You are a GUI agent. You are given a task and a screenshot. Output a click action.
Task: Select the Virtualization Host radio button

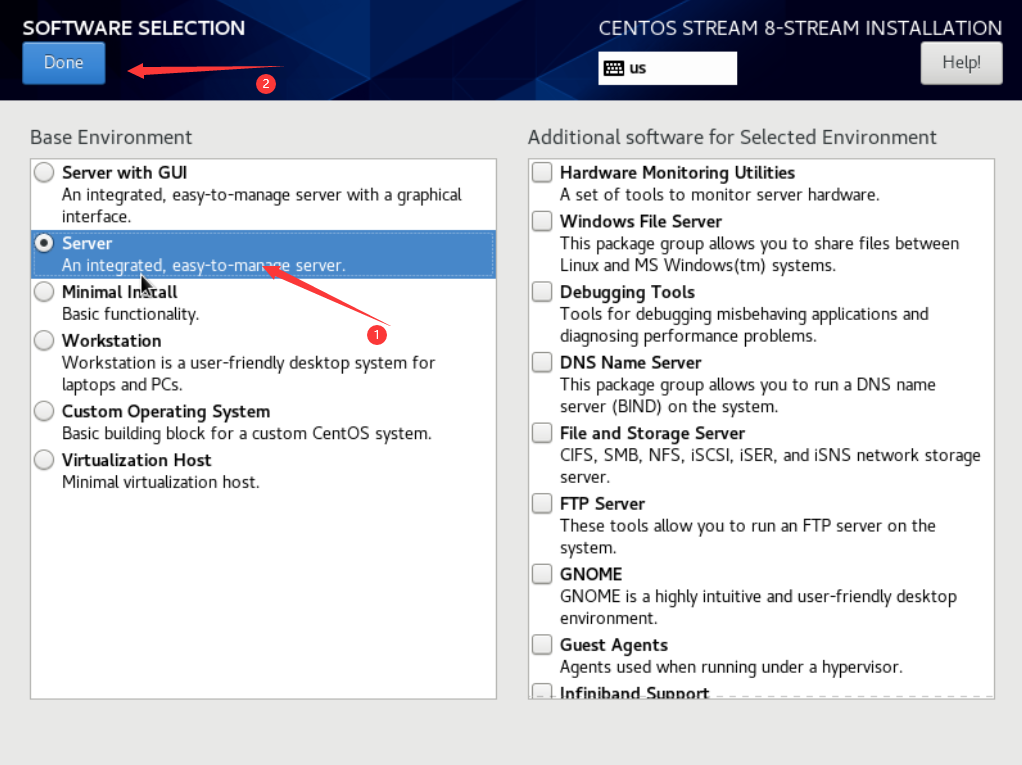44,460
